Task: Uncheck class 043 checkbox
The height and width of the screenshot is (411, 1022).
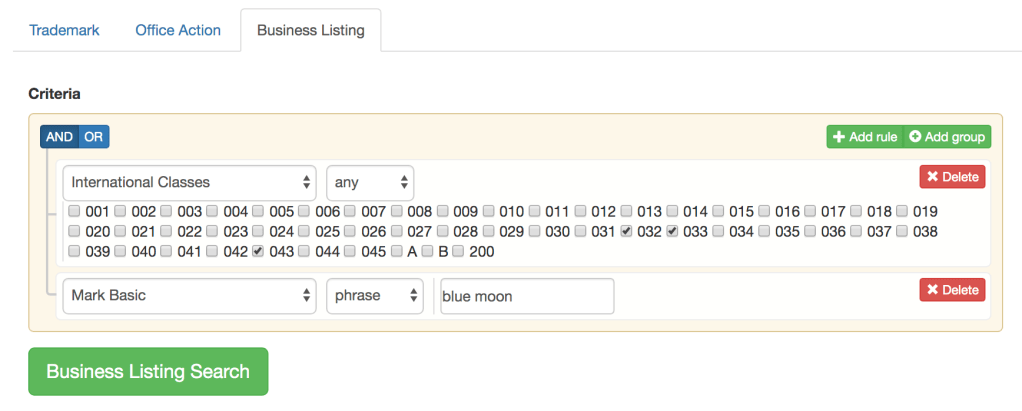Action: point(258,251)
